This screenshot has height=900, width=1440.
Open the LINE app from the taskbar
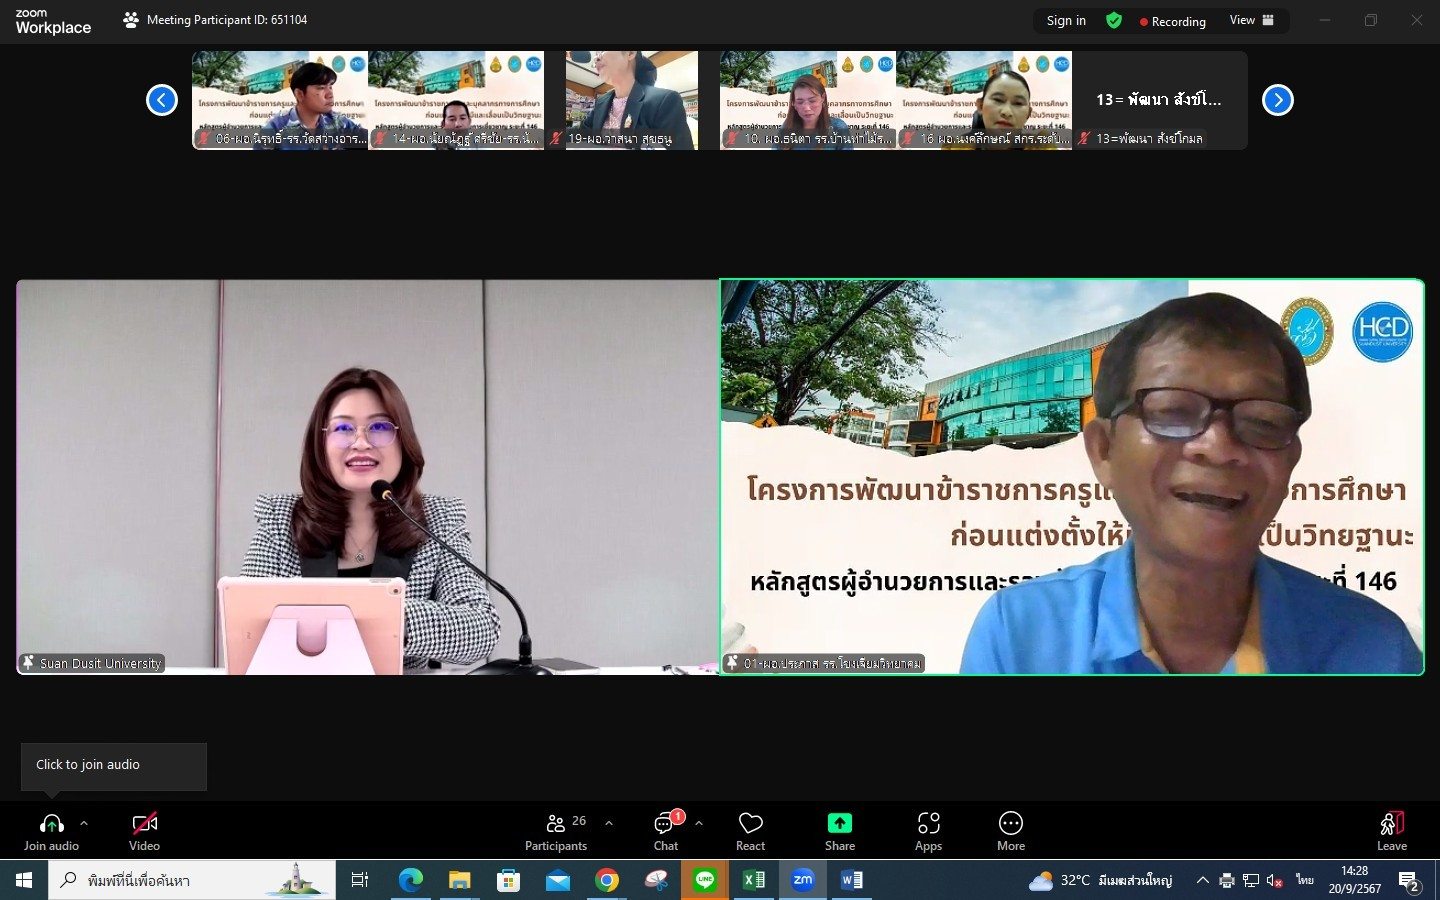(x=705, y=880)
